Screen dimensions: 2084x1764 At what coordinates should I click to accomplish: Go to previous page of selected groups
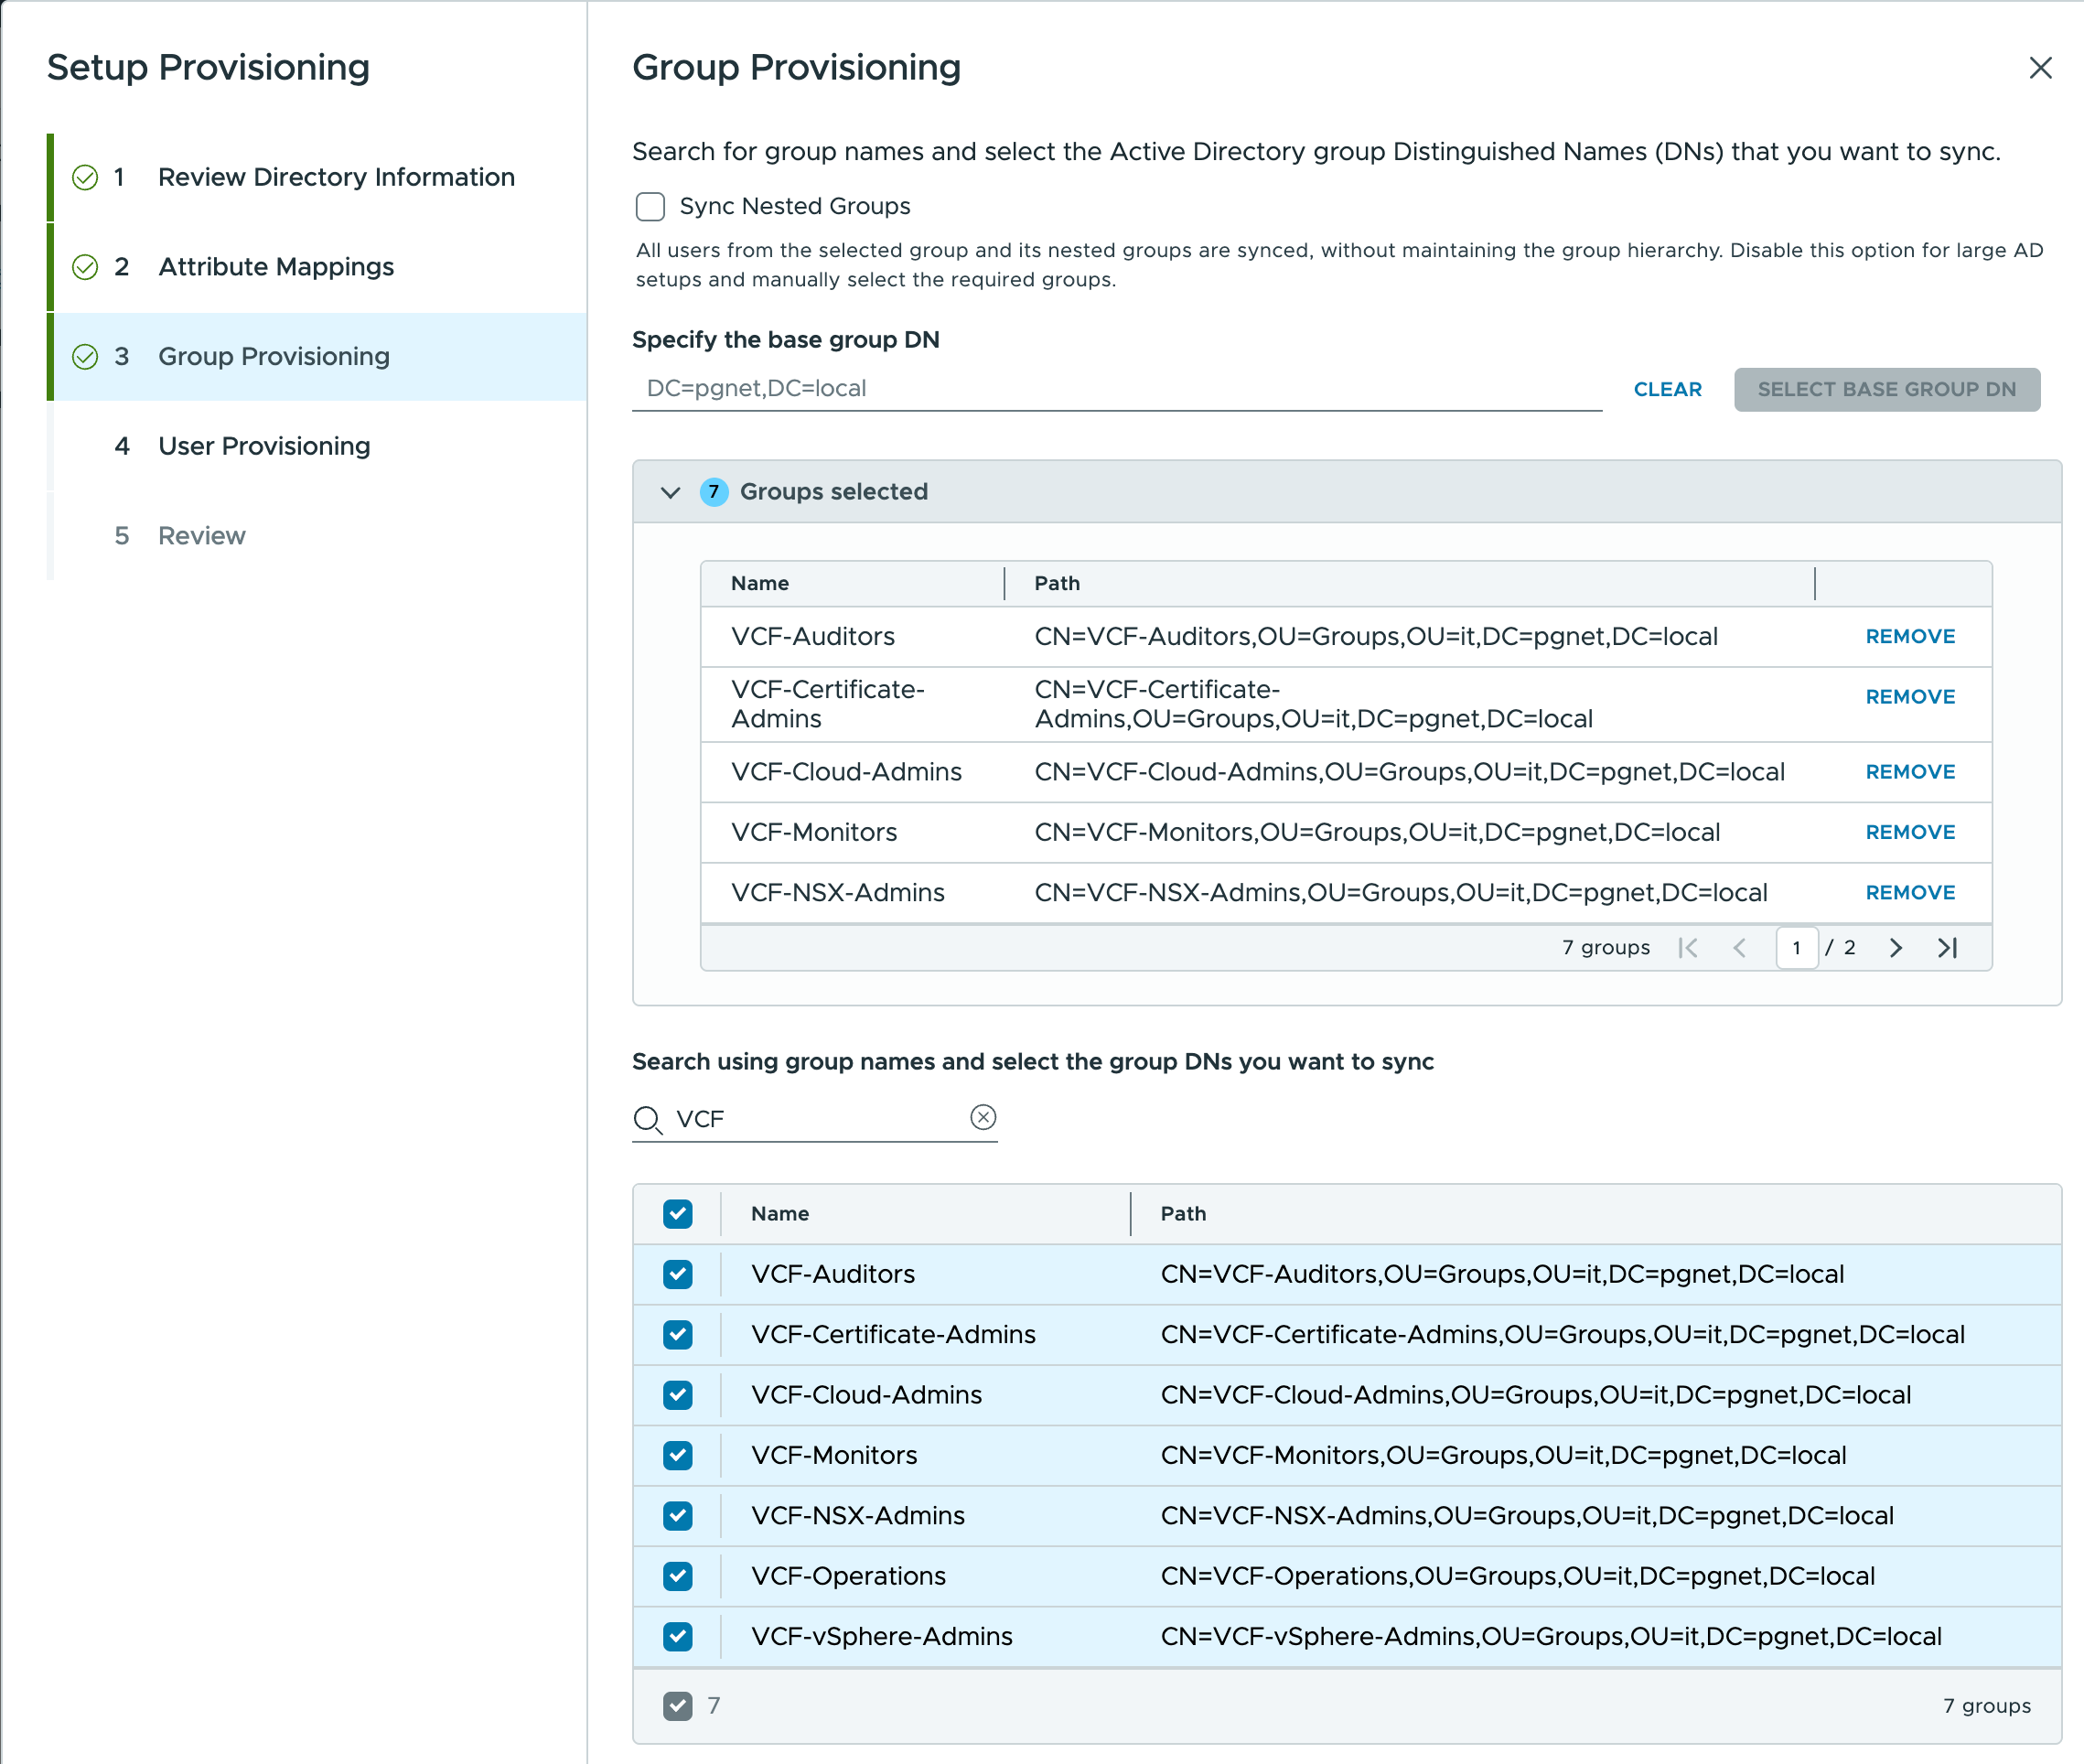1739,947
